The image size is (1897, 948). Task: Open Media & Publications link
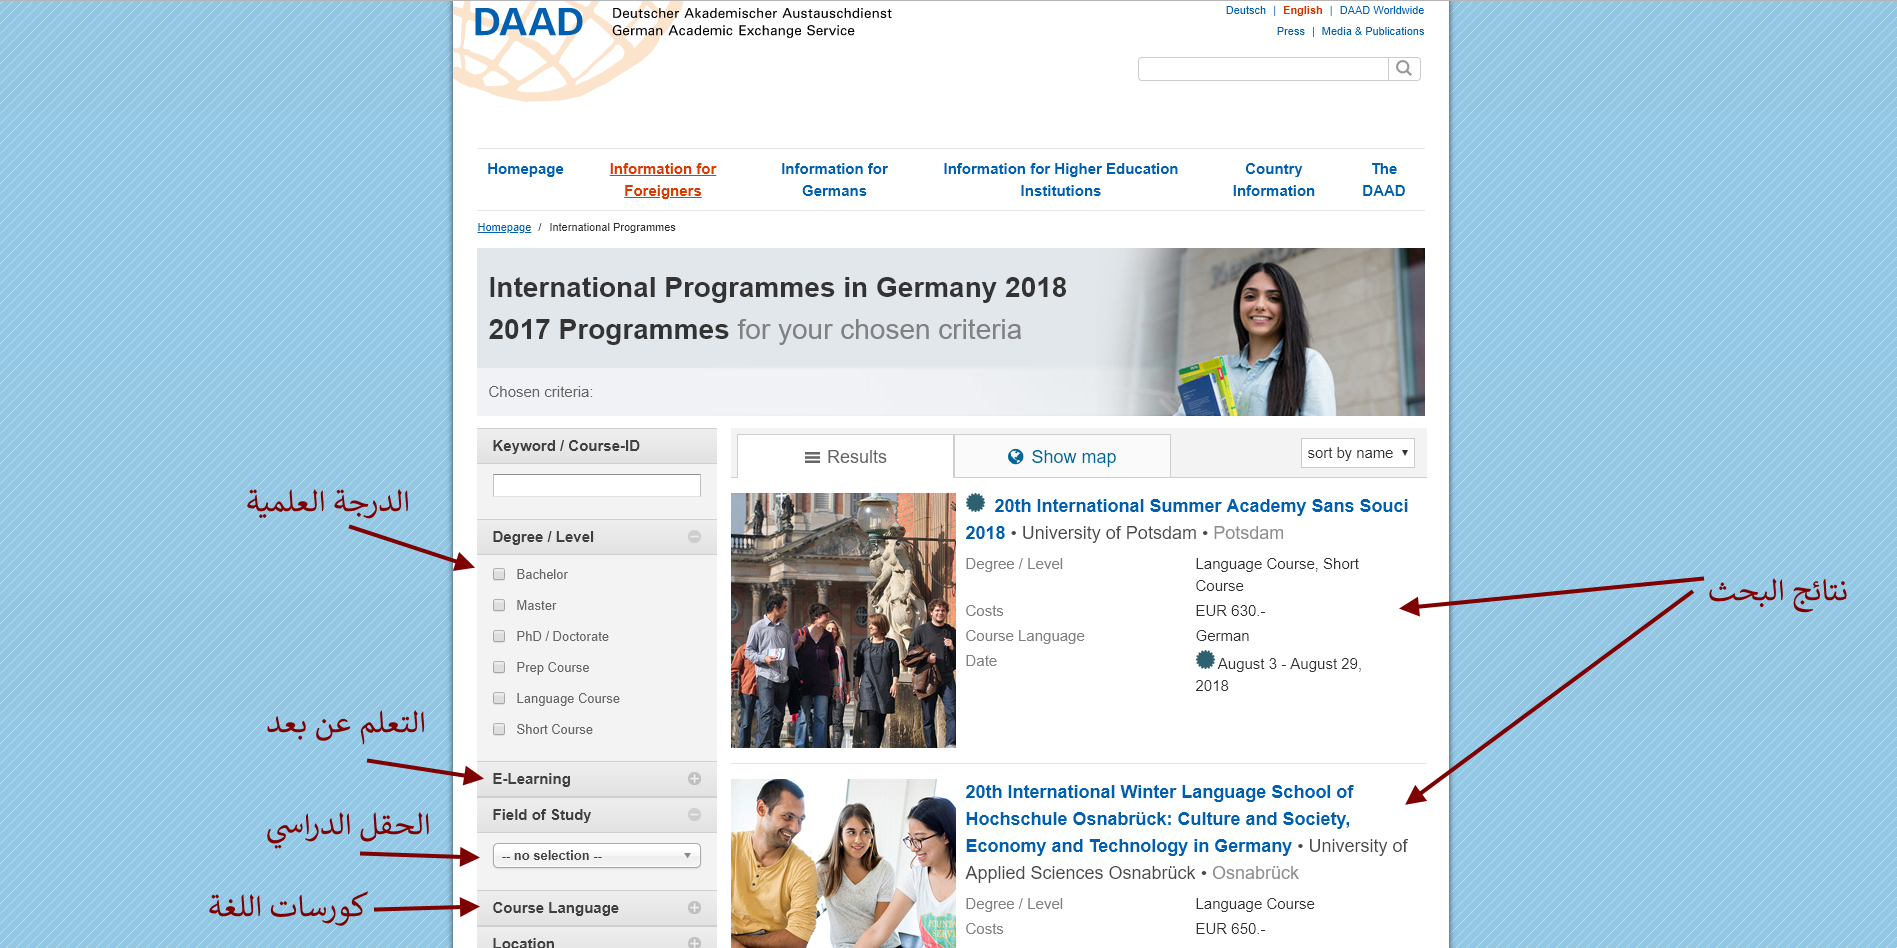click(1372, 31)
